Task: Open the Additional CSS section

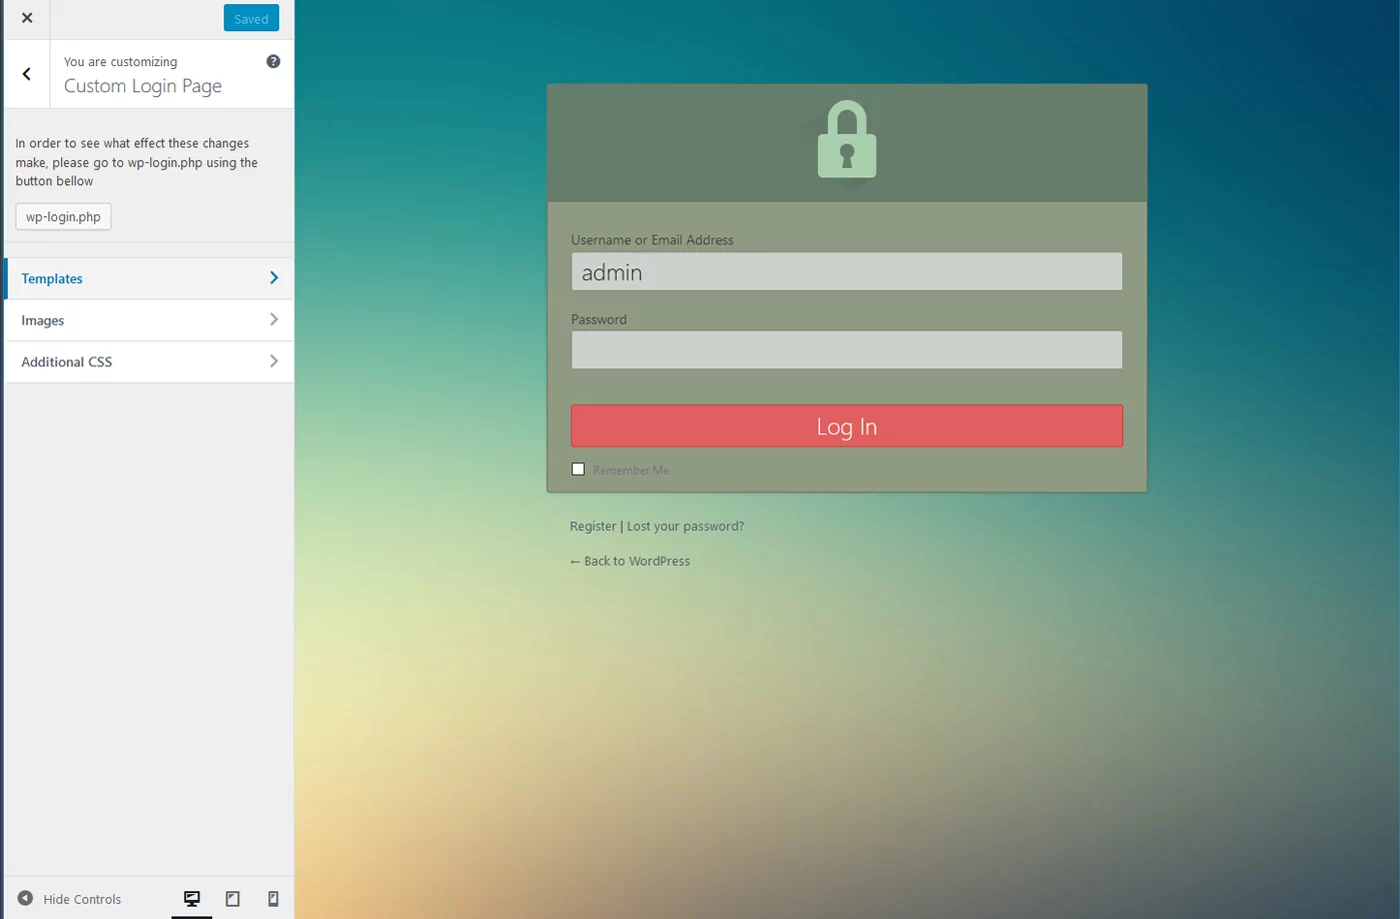Action: pyautogui.click(x=149, y=362)
